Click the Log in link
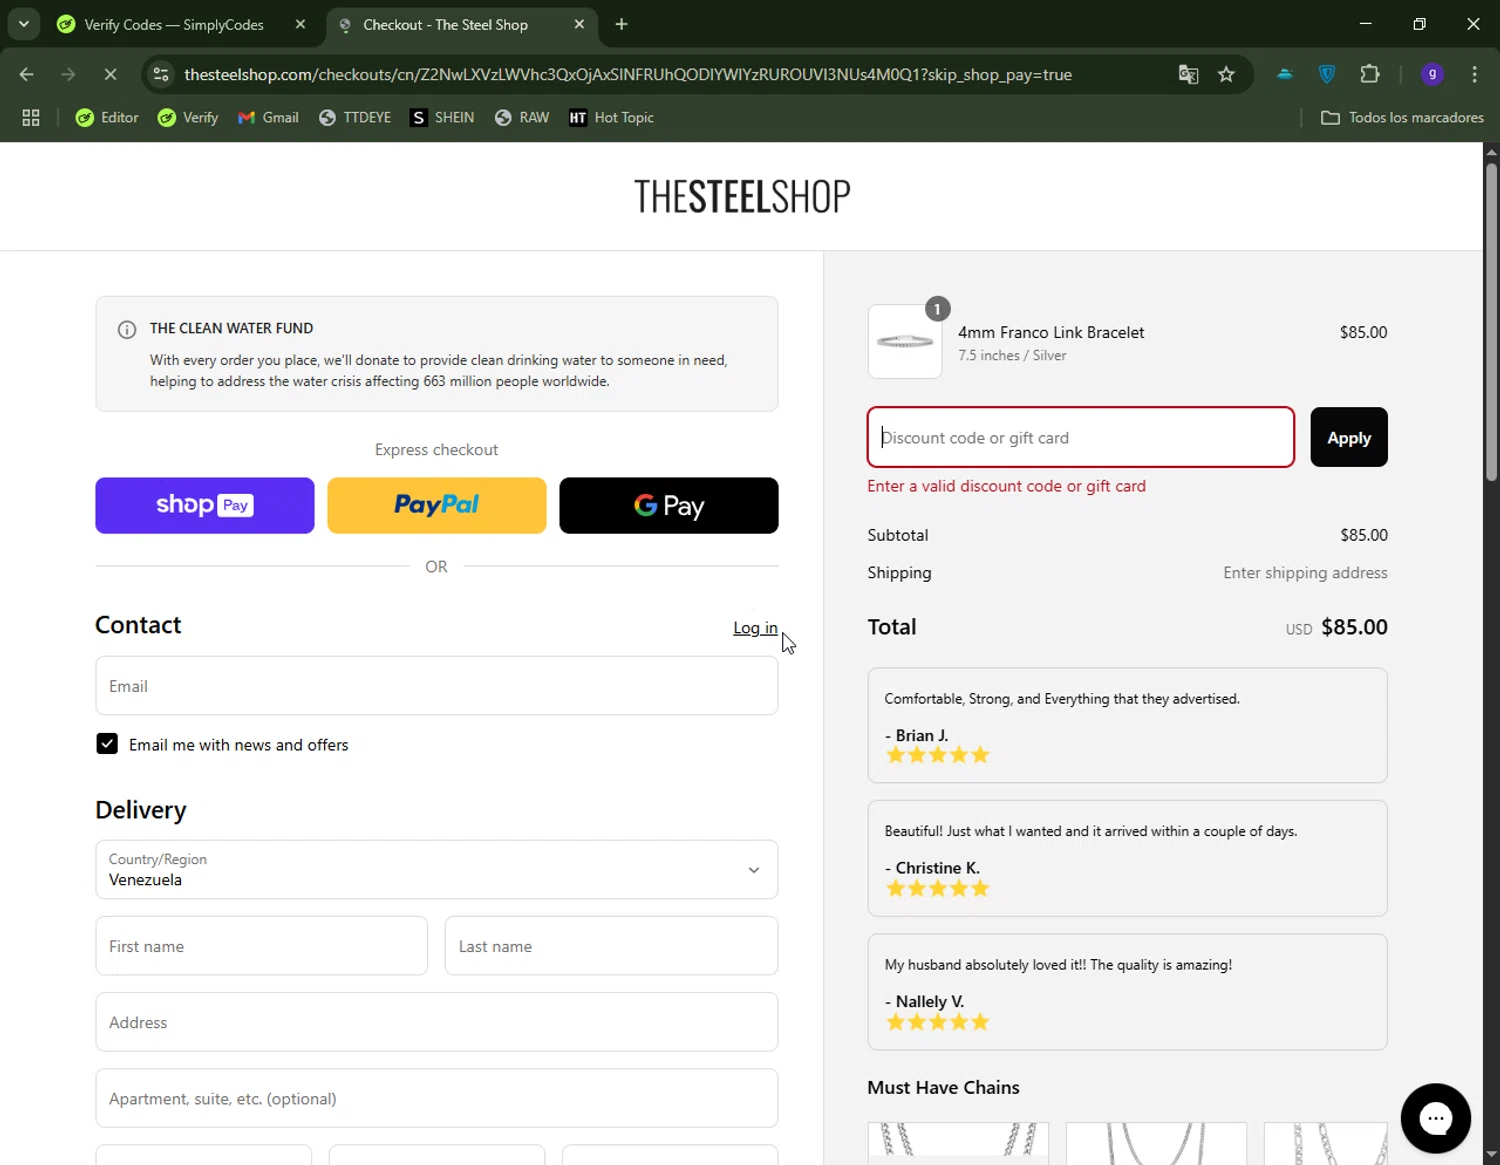The image size is (1500, 1165). (x=755, y=628)
